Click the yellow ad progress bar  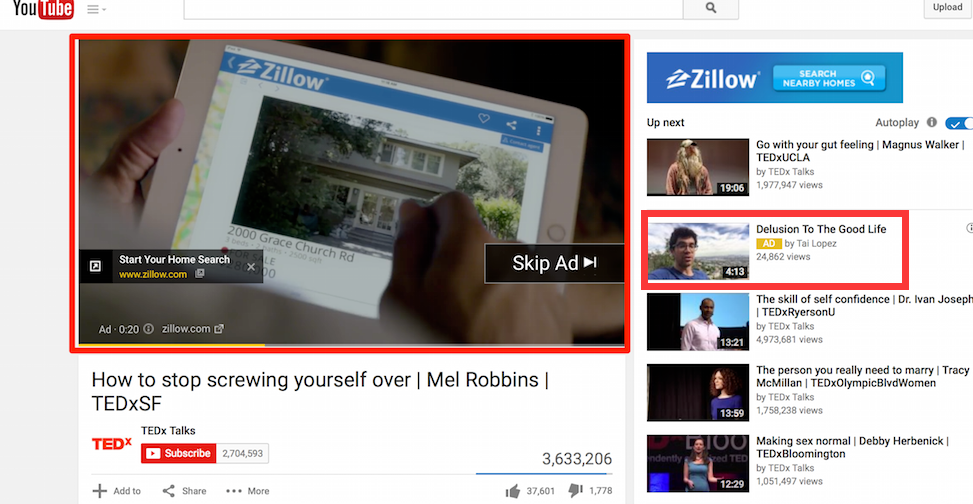click(172, 344)
